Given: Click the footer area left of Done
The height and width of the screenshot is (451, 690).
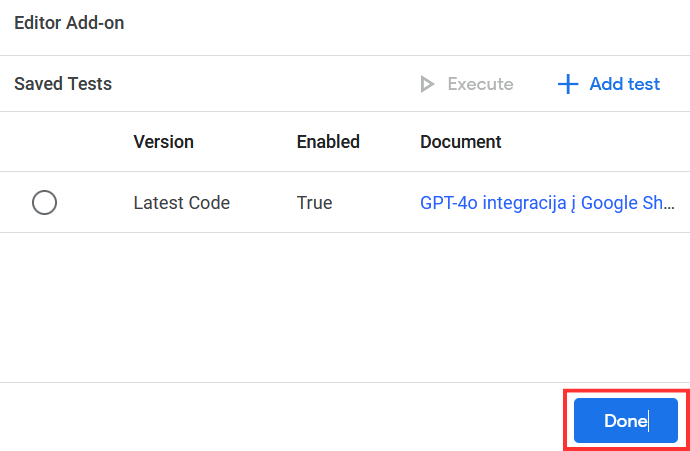Looking at the screenshot, I should coord(280,420).
